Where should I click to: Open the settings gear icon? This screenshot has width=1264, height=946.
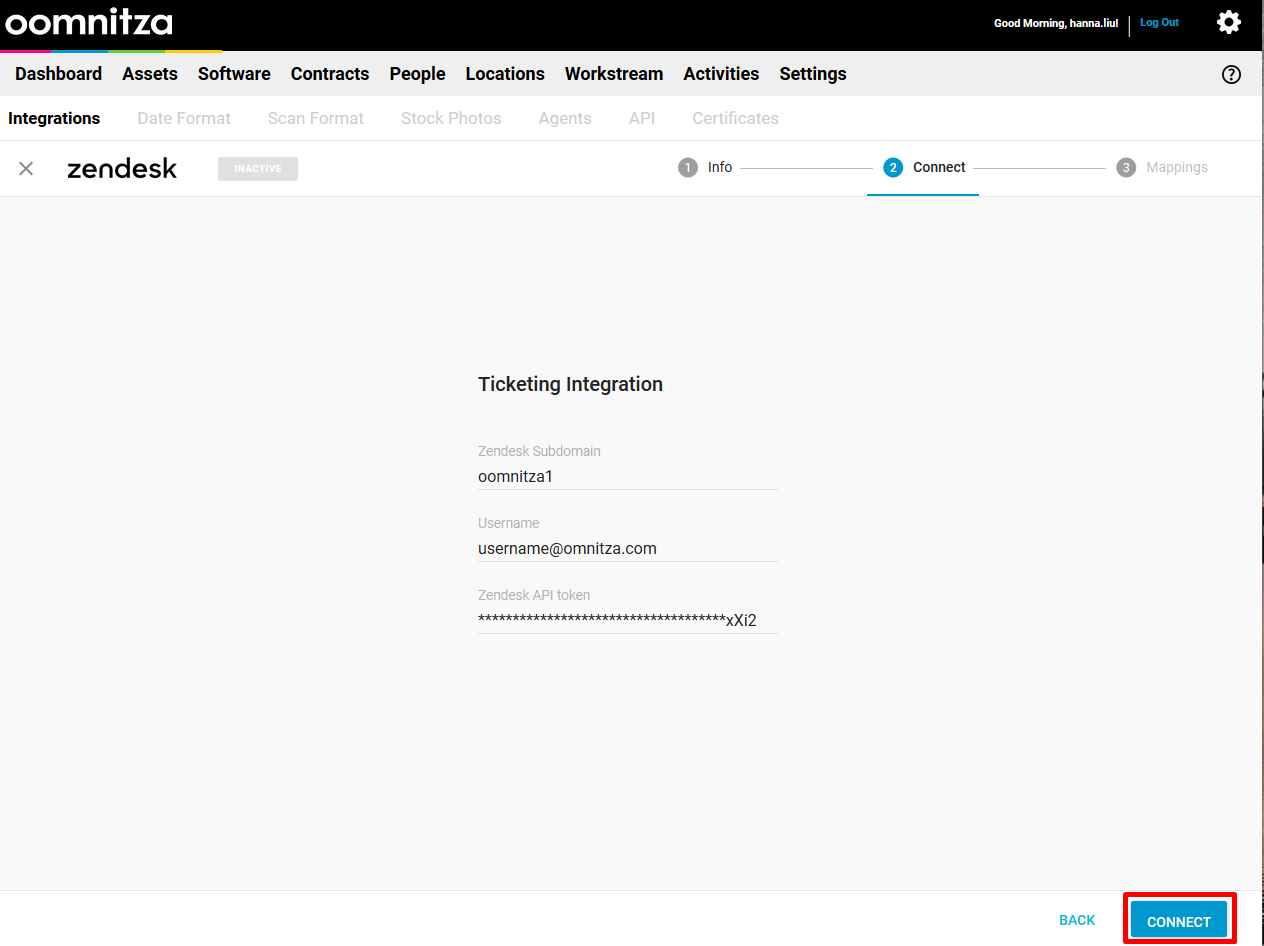click(1228, 22)
